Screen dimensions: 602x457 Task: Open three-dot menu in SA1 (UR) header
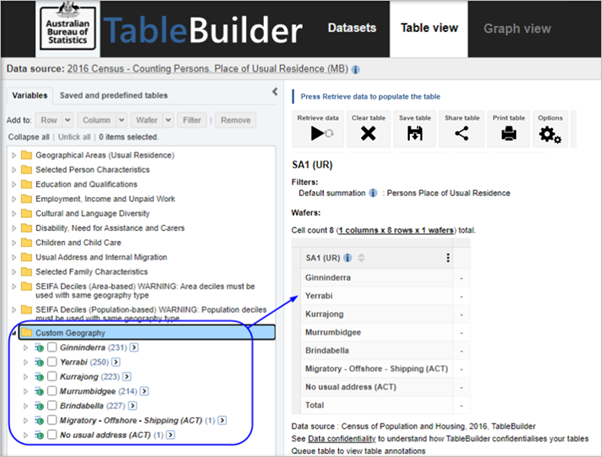point(448,258)
